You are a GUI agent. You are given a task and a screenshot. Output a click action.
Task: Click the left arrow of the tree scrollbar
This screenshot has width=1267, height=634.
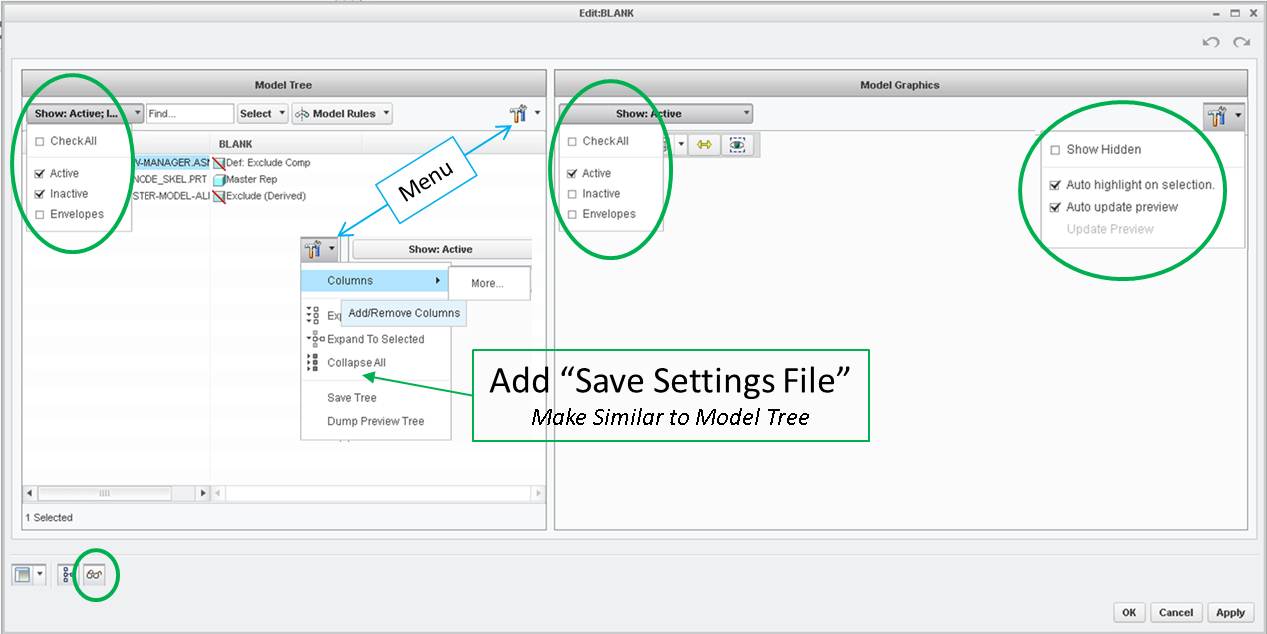pos(29,493)
